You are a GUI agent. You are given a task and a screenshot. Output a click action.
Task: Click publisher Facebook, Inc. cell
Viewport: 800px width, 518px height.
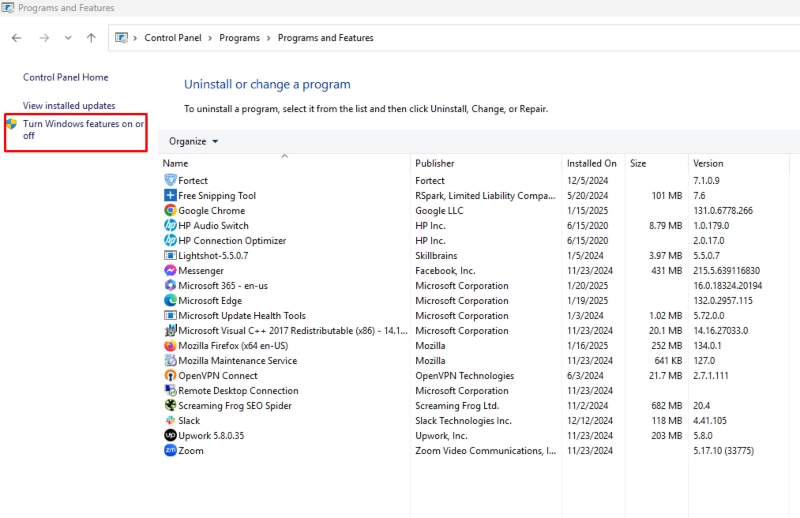445,270
